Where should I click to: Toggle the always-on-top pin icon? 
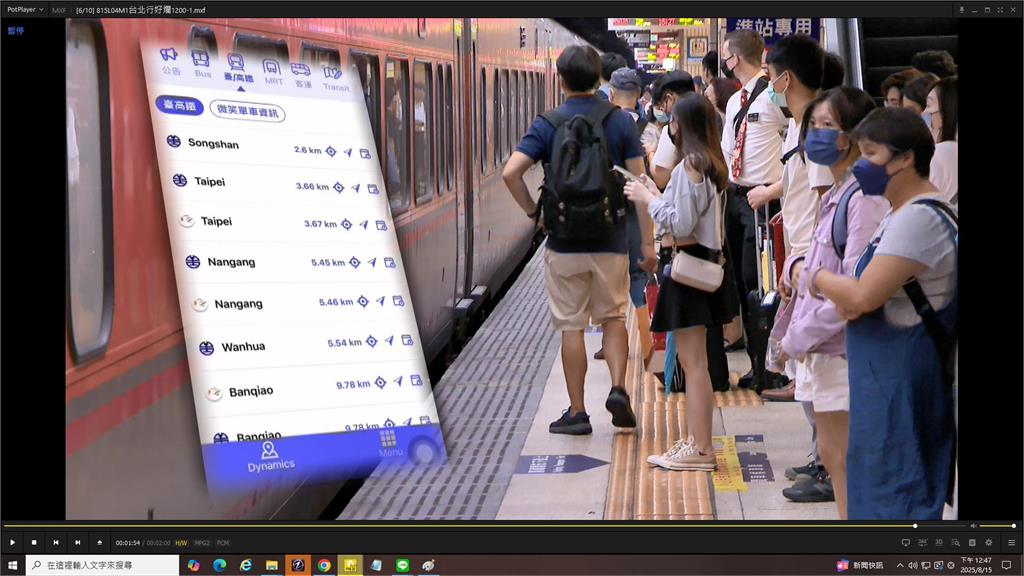[961, 10]
